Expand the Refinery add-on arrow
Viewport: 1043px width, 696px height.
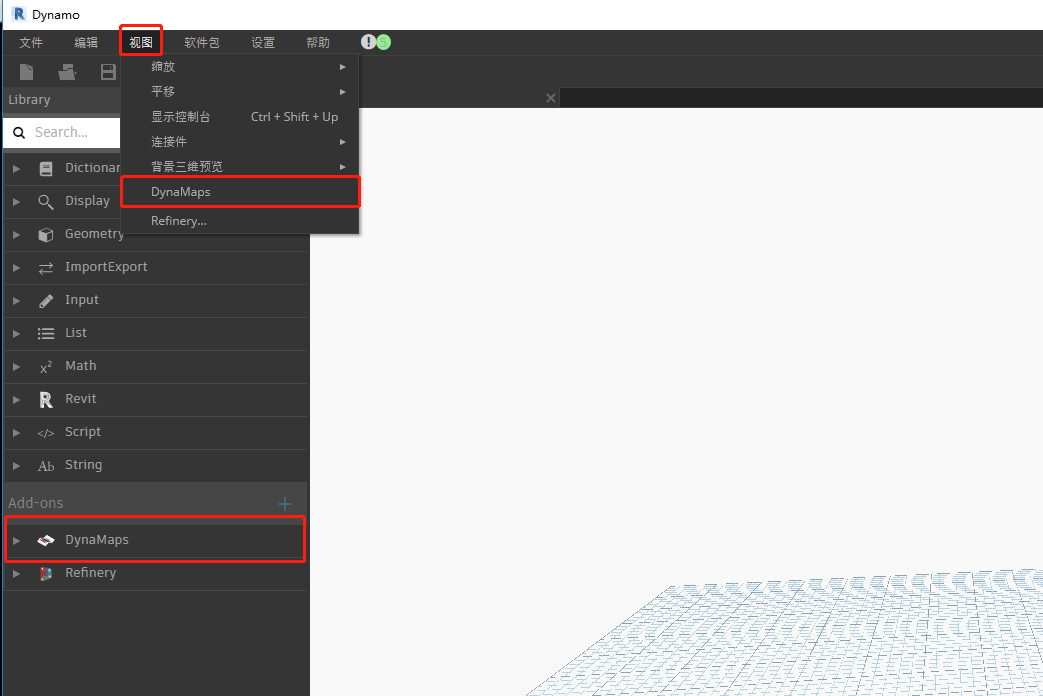[17, 574]
